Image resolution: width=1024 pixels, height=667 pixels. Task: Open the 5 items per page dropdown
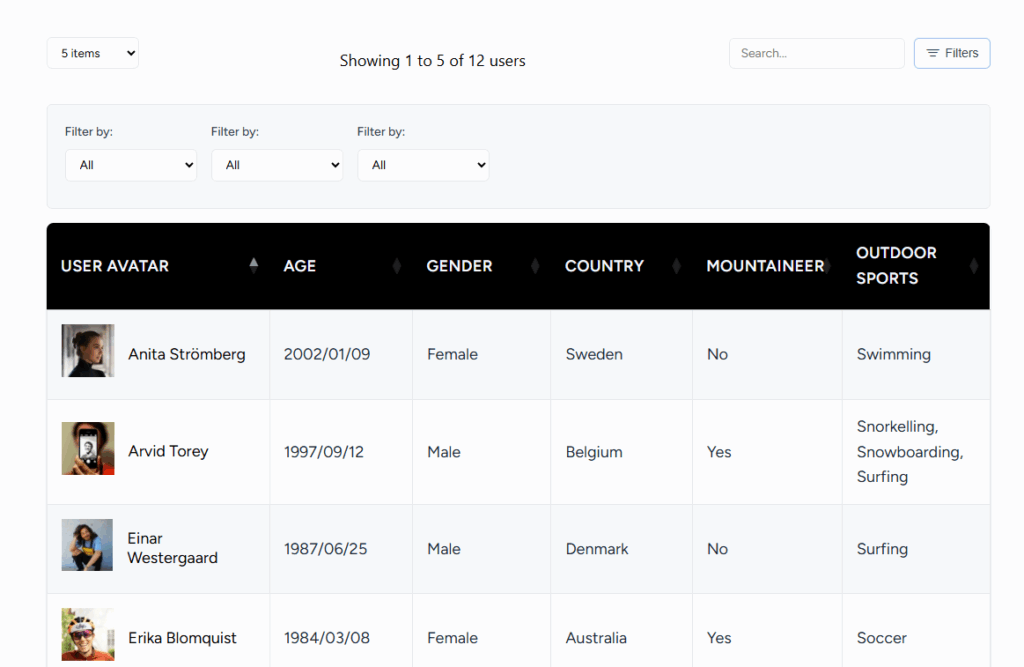pos(92,53)
